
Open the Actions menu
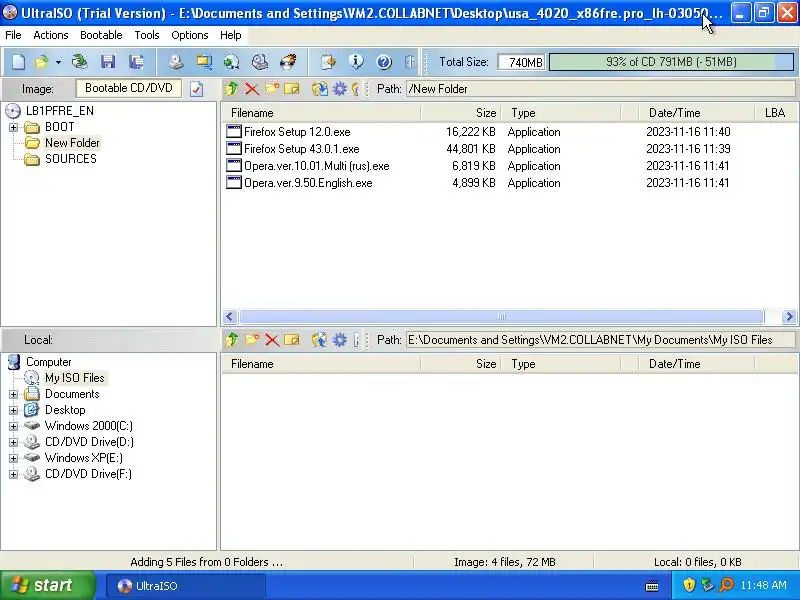coord(51,35)
